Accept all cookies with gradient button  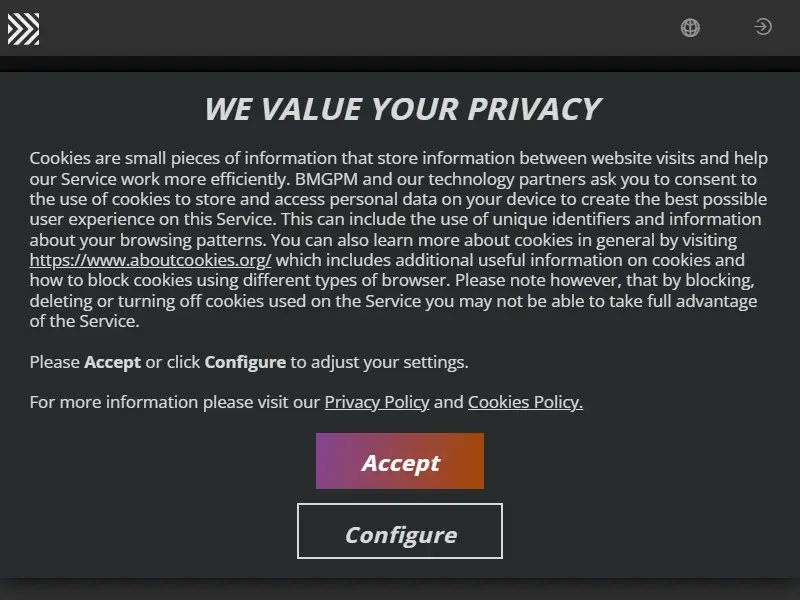click(399, 461)
